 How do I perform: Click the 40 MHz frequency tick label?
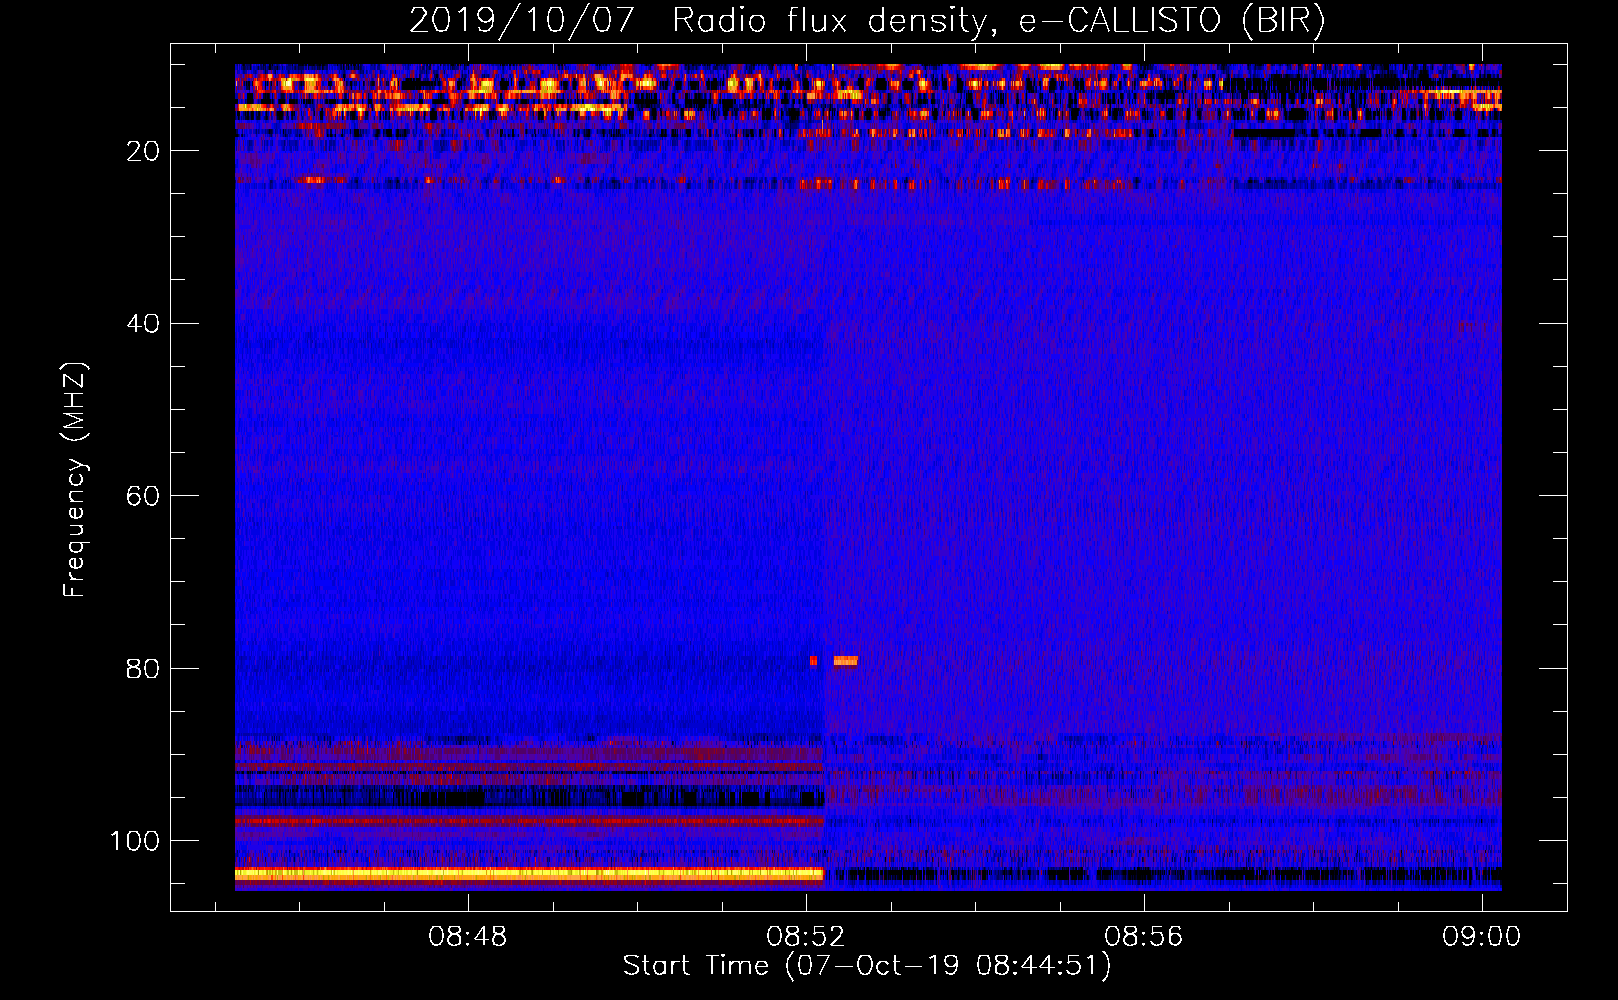(144, 324)
